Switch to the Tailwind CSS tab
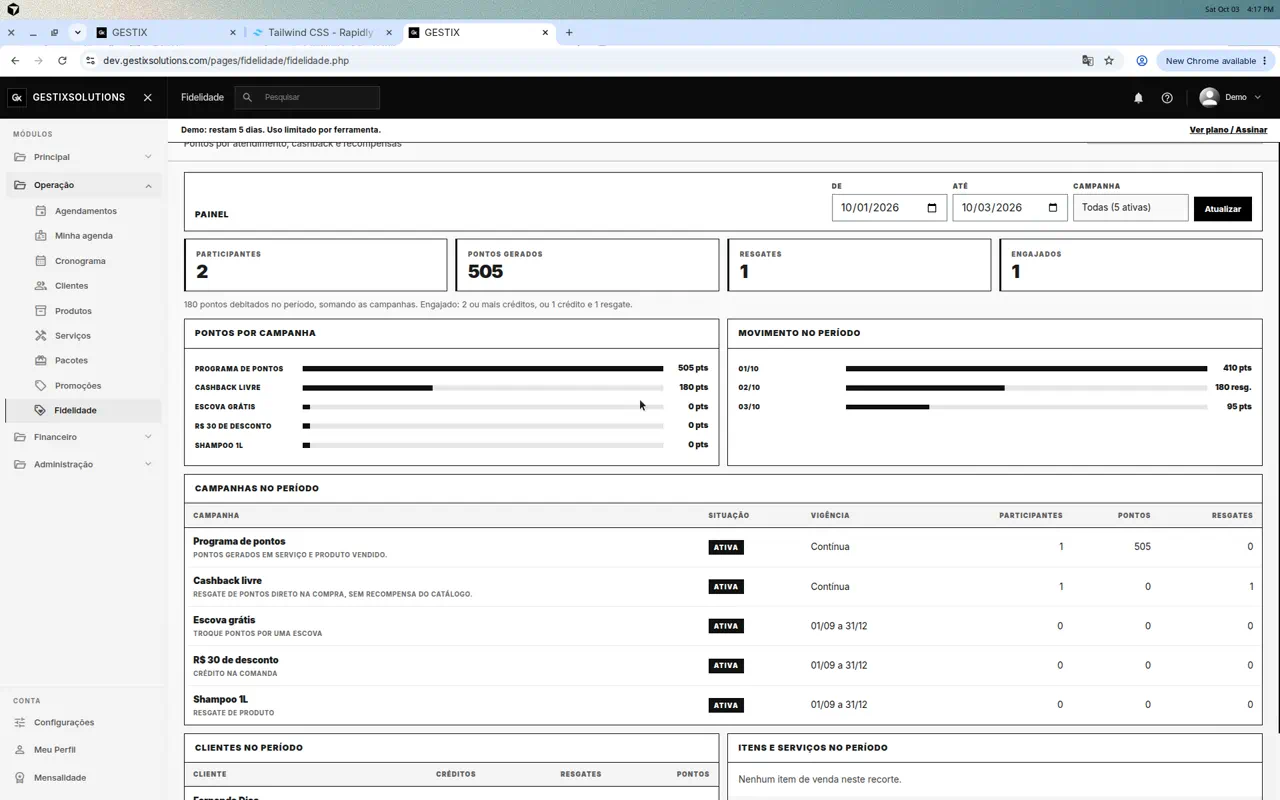Image resolution: width=1280 pixels, height=800 pixels. click(323, 33)
